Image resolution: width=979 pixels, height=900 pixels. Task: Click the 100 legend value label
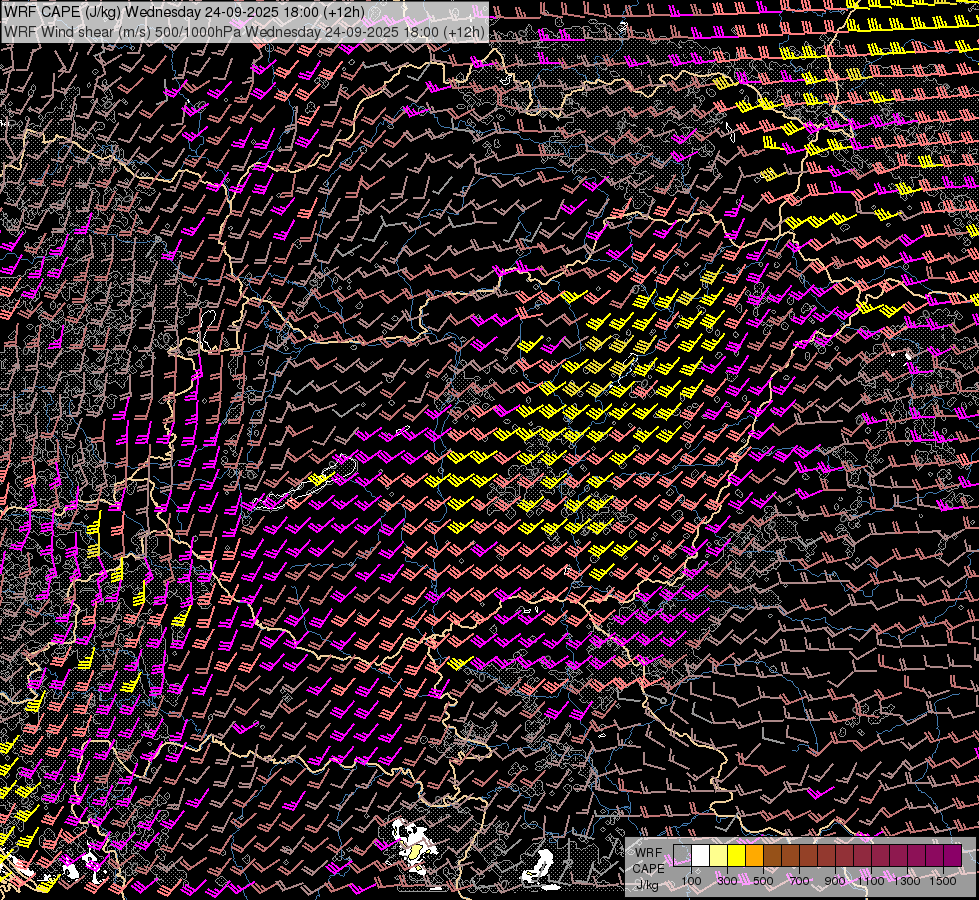(691, 880)
